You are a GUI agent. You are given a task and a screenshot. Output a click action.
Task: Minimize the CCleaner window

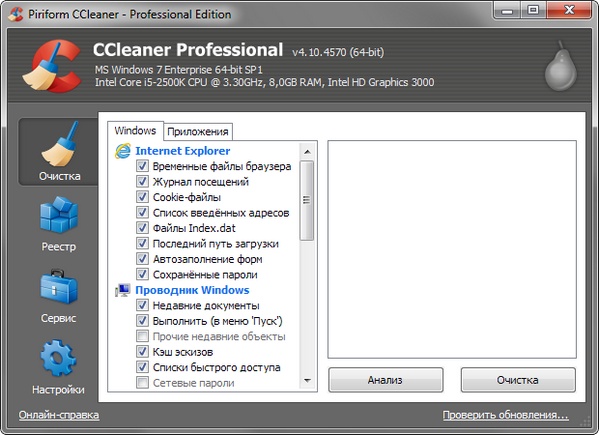click(x=507, y=10)
